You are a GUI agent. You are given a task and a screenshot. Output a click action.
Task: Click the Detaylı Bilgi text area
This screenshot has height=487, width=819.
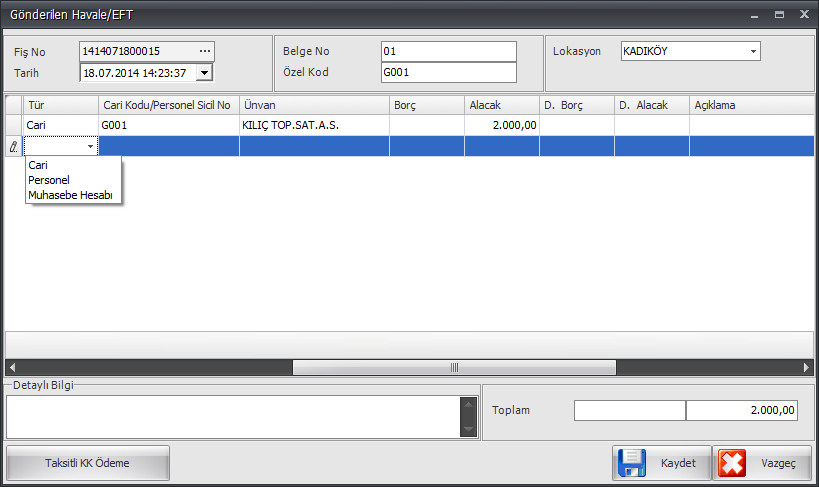coord(233,417)
